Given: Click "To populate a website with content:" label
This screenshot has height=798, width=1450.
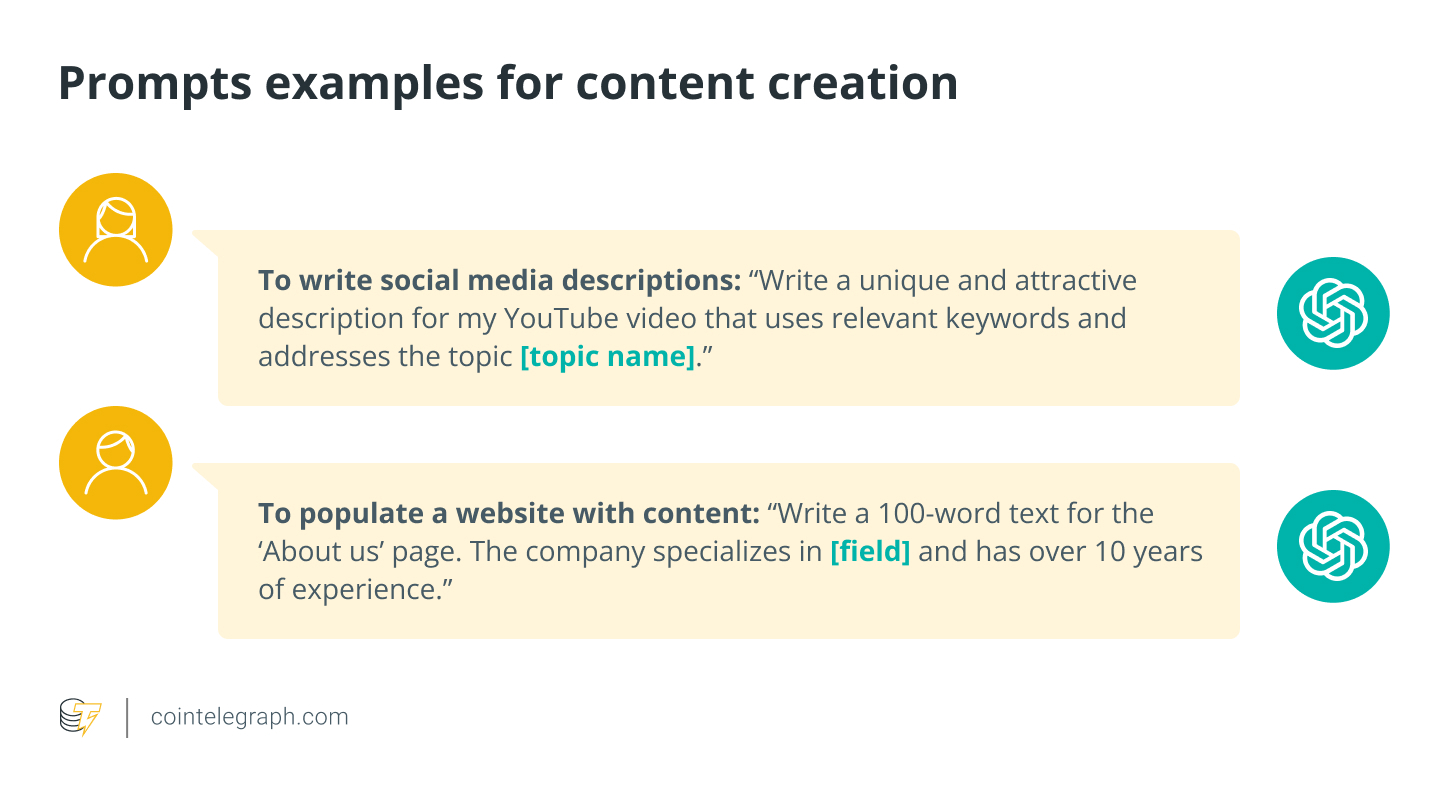Looking at the screenshot, I should coord(509,514).
